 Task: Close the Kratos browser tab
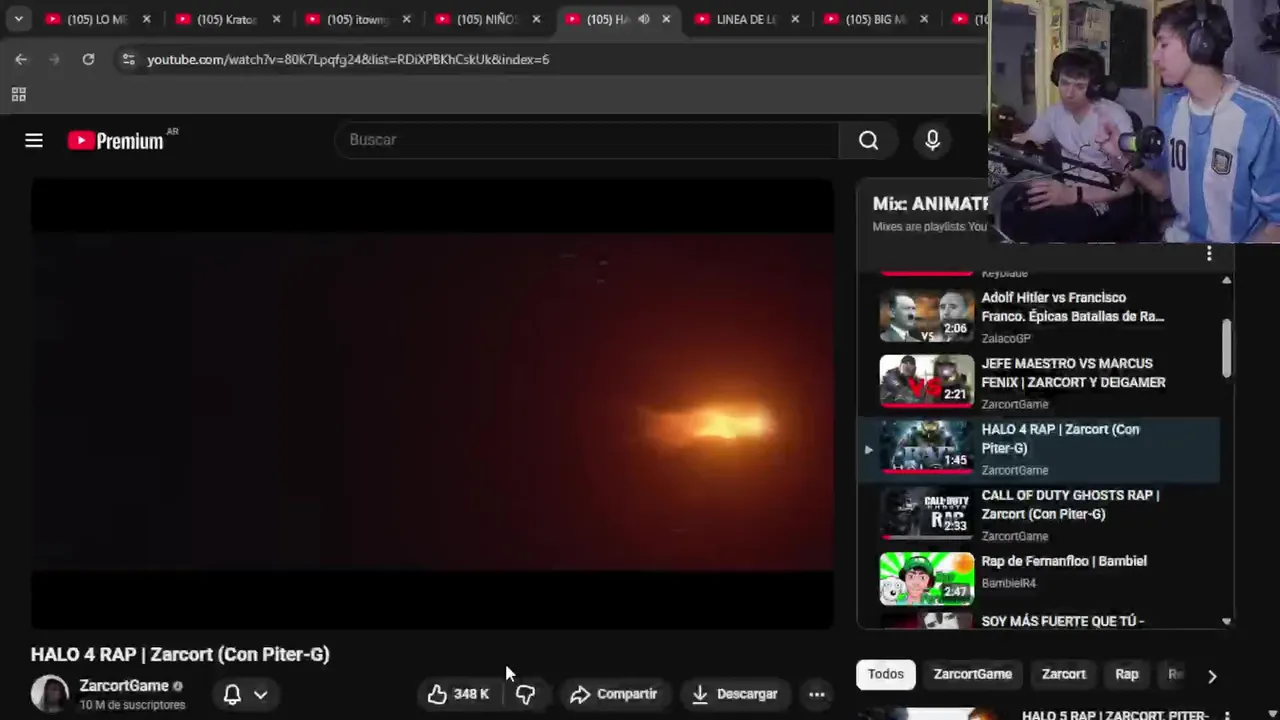click(277, 19)
